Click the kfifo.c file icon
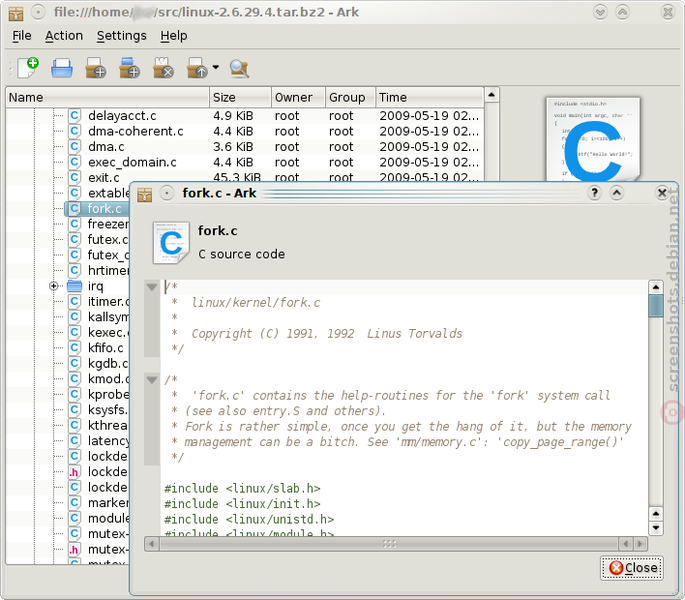The height and width of the screenshot is (600, 685). coord(75,348)
